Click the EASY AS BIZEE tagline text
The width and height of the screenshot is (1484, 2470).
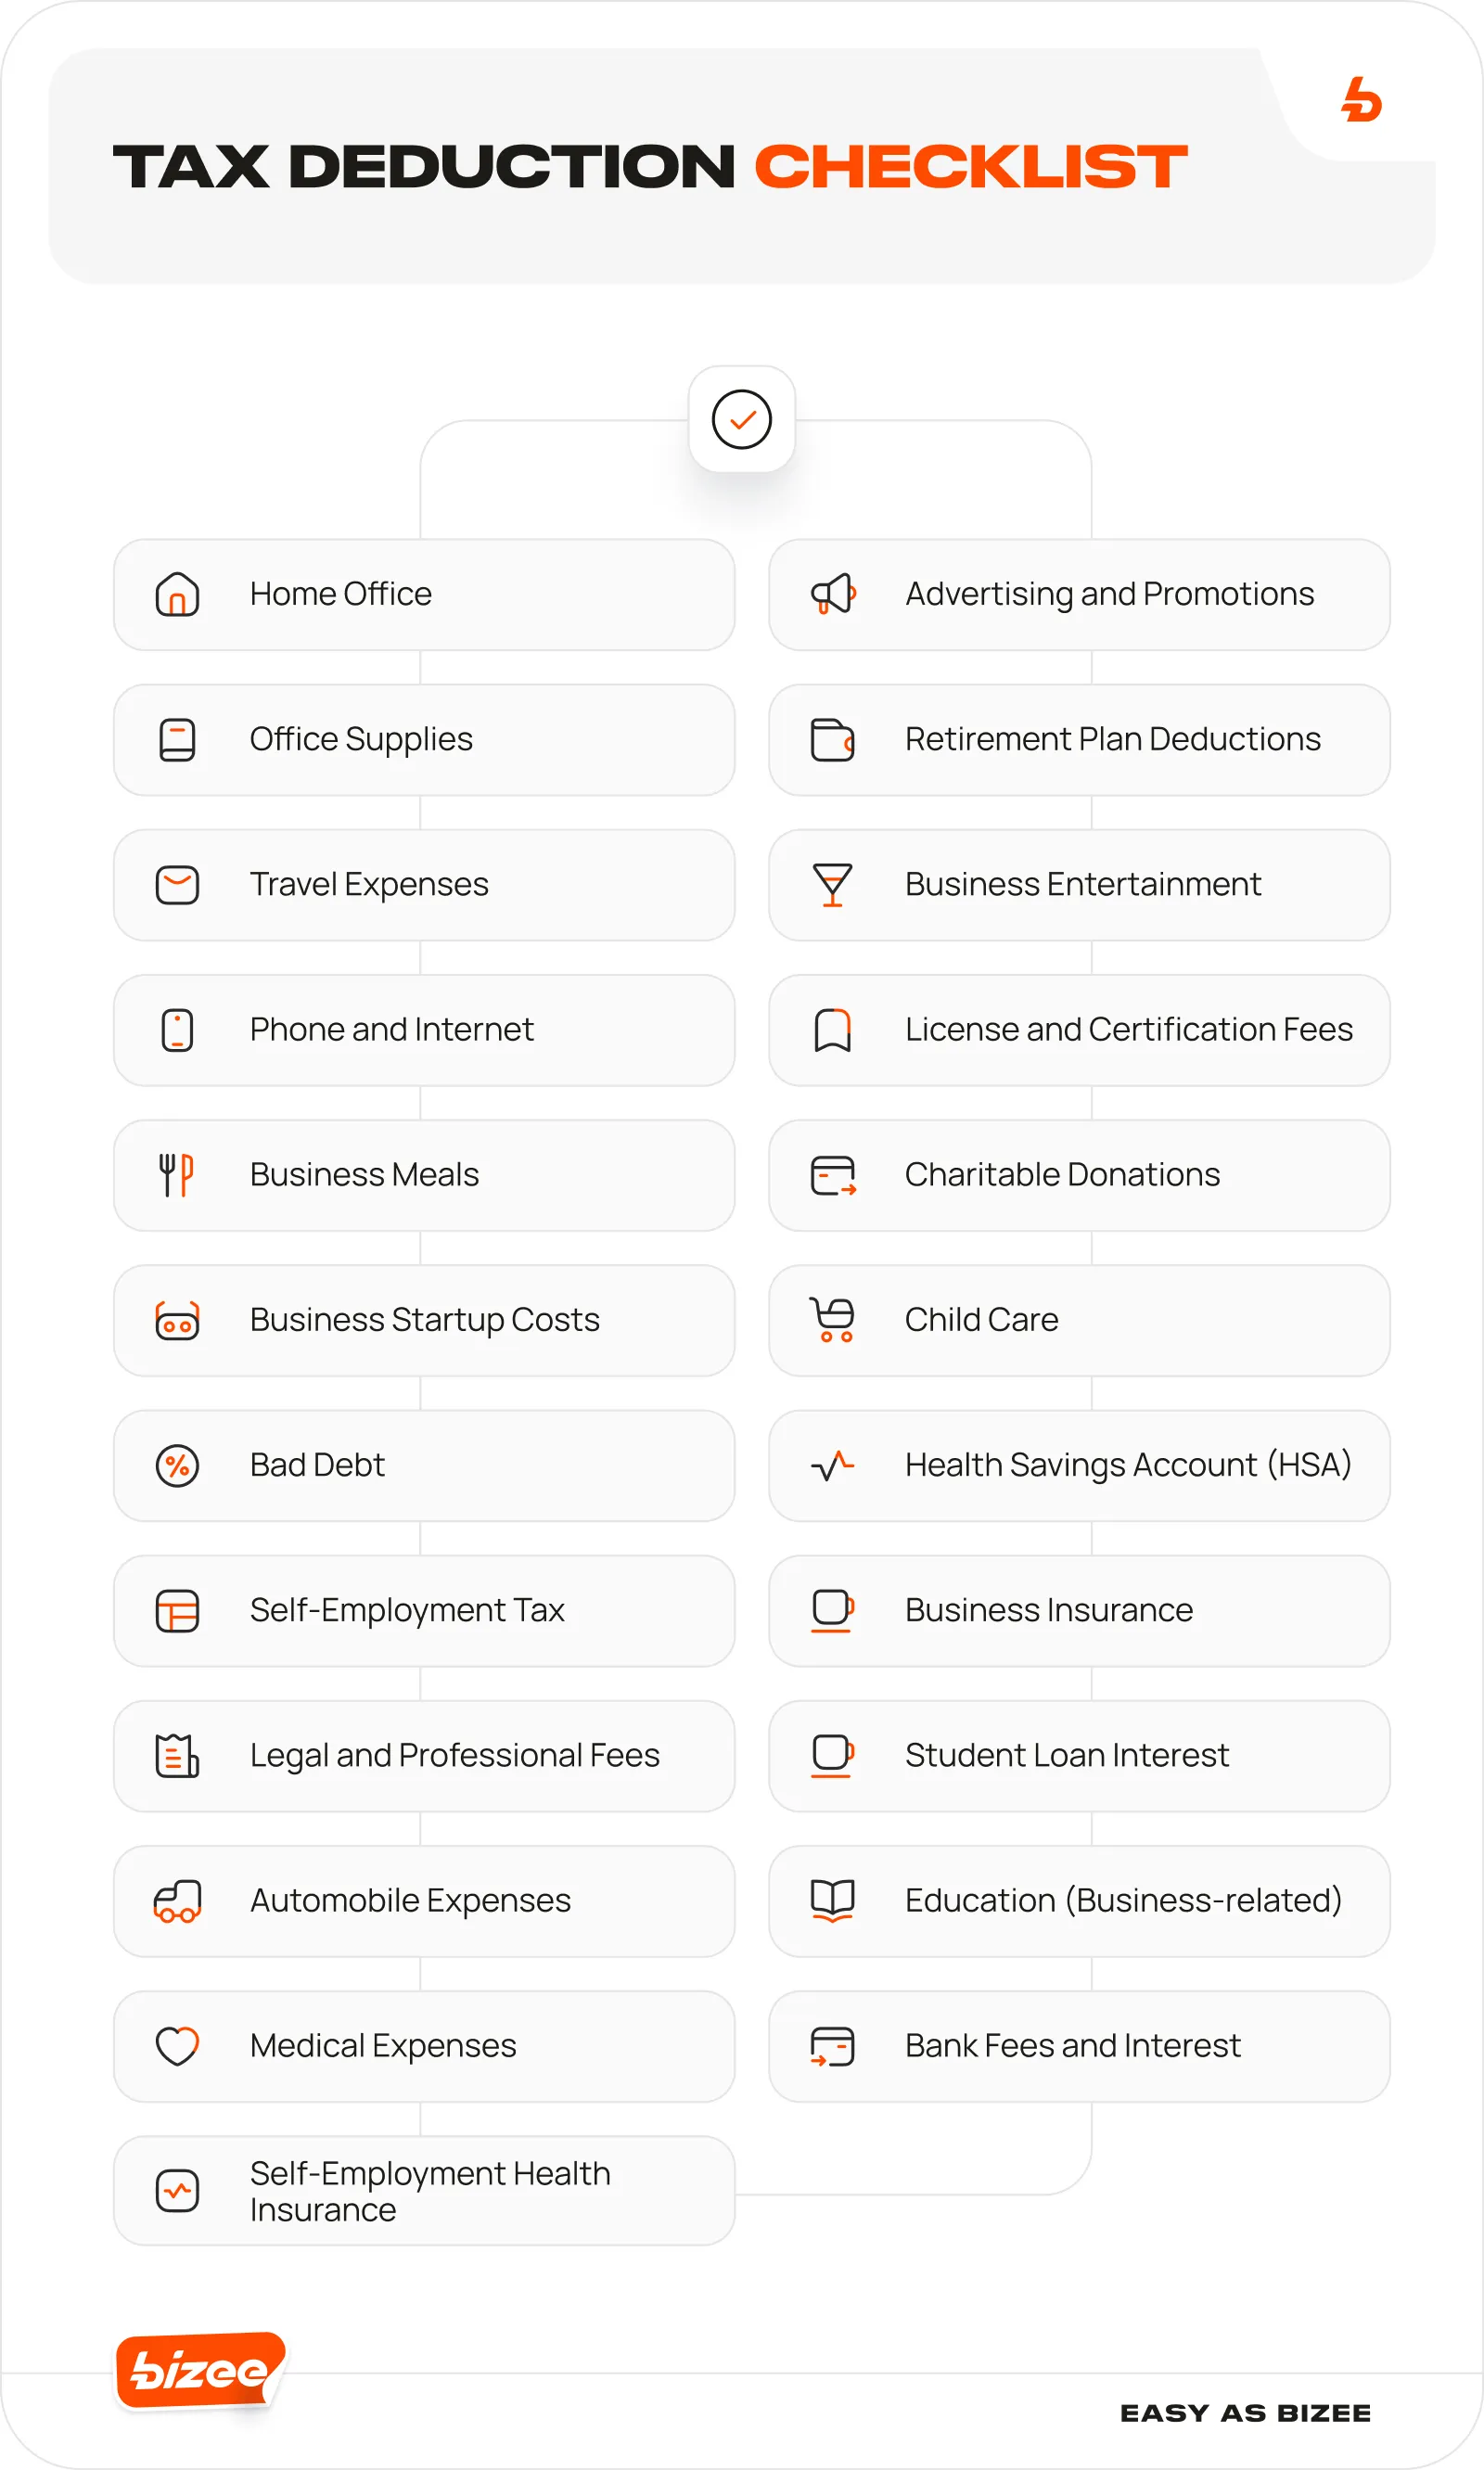(1245, 2413)
